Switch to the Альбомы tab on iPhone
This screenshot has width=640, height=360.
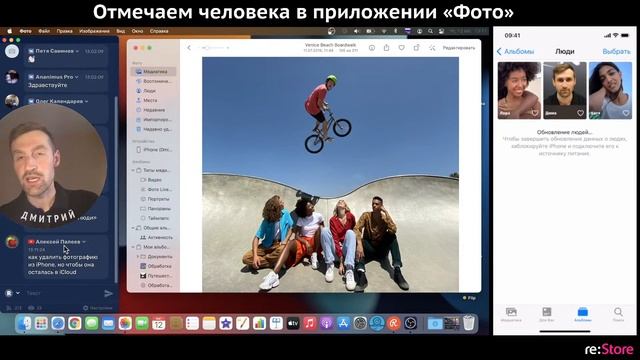pyautogui.click(x=582, y=314)
